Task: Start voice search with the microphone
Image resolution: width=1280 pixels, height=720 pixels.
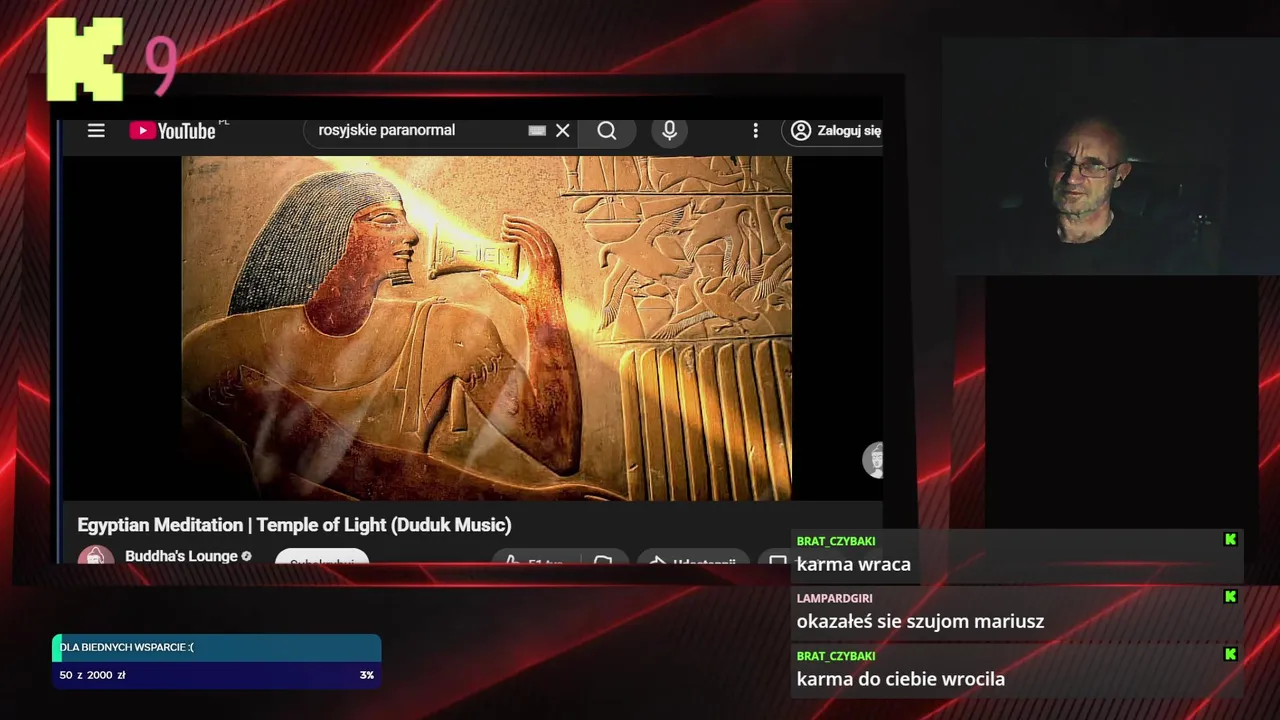Action: (670, 130)
